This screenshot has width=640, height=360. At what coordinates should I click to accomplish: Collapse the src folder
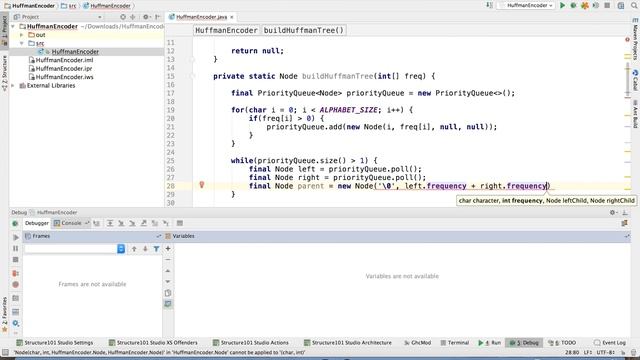22,43
